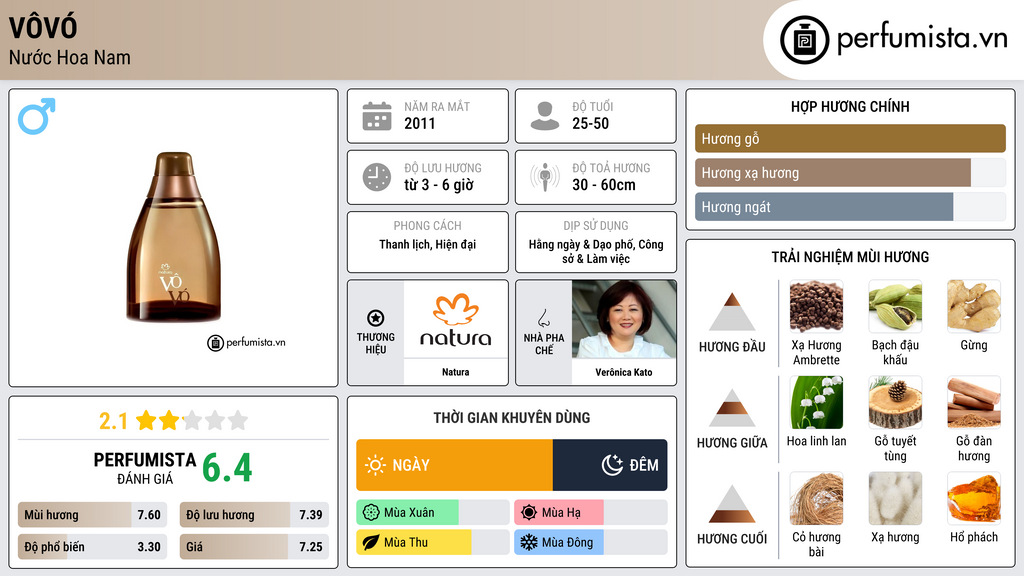
Task: Open the Xạ hương base note image
Action: point(895,498)
